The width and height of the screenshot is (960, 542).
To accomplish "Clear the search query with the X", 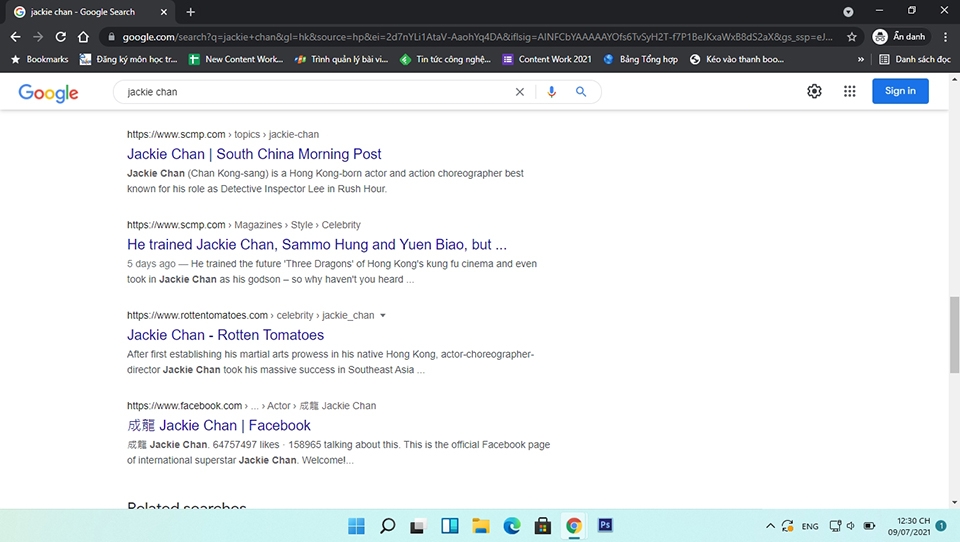I will pos(520,92).
